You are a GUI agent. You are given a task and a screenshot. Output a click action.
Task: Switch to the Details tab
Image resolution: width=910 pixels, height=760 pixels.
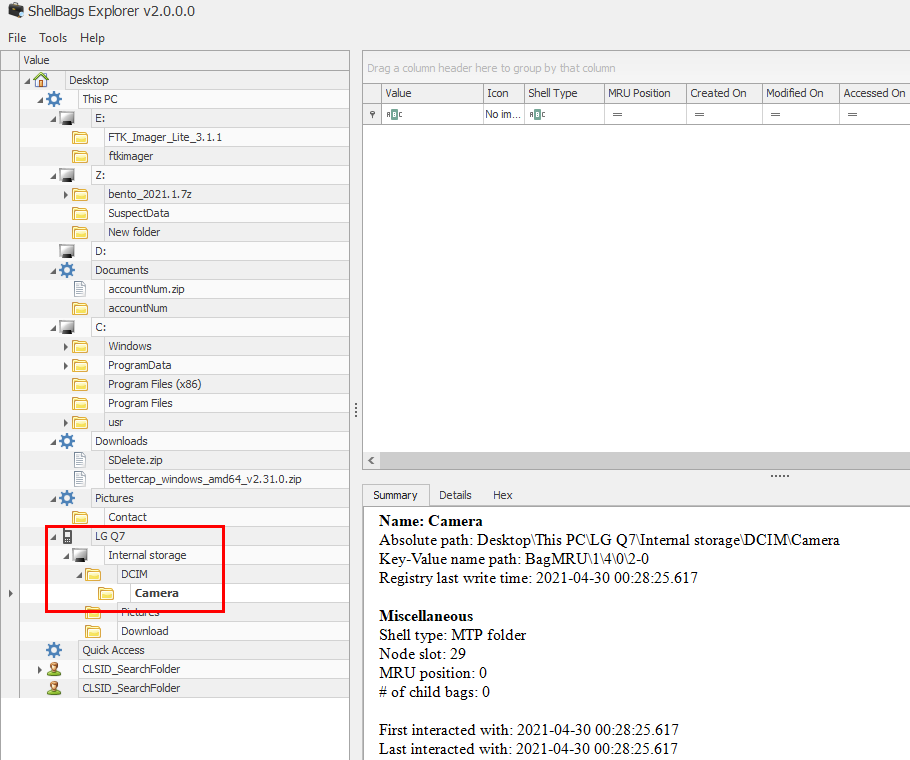coord(454,495)
